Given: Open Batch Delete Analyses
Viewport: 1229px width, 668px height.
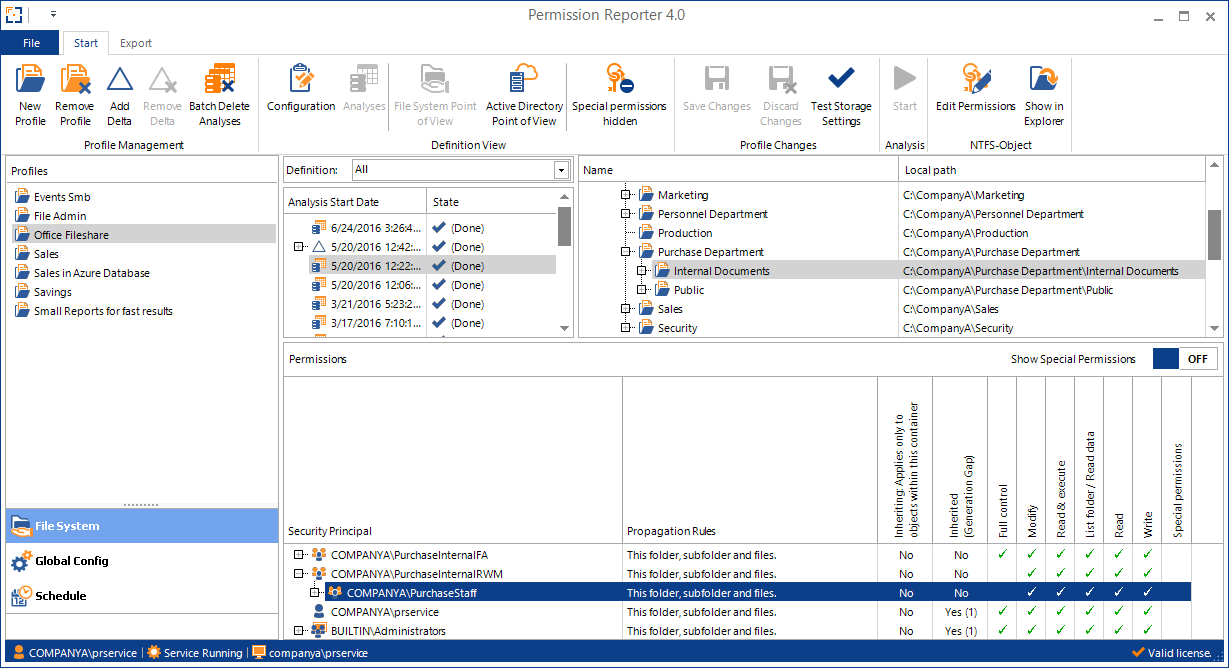Looking at the screenshot, I should pyautogui.click(x=219, y=80).
